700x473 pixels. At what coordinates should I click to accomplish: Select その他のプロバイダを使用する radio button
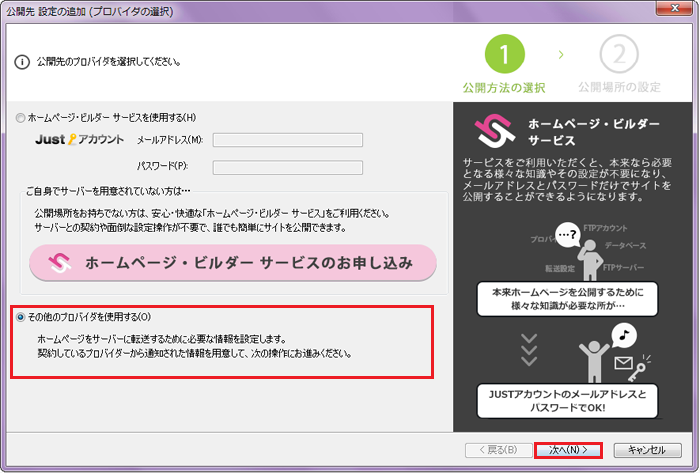coord(21,317)
